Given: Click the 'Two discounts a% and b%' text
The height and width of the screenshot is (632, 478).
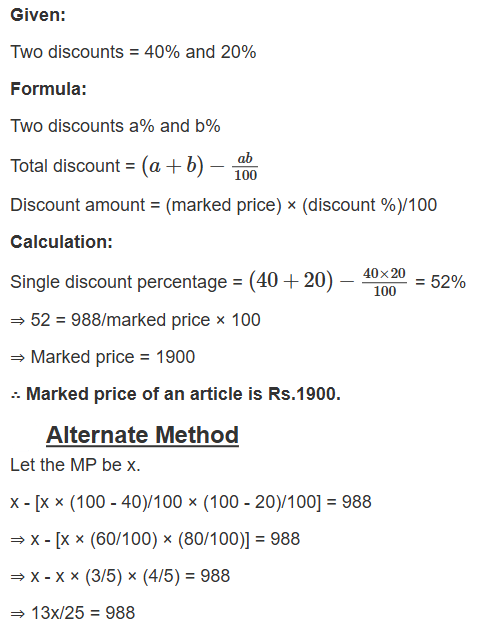Looking at the screenshot, I should (x=115, y=126).
